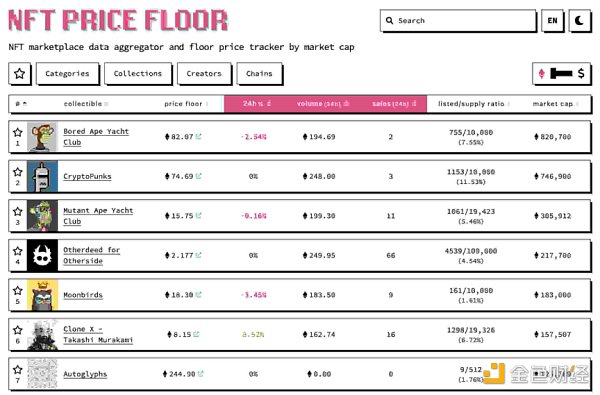Open the favorites star filter button

[x=20, y=73]
